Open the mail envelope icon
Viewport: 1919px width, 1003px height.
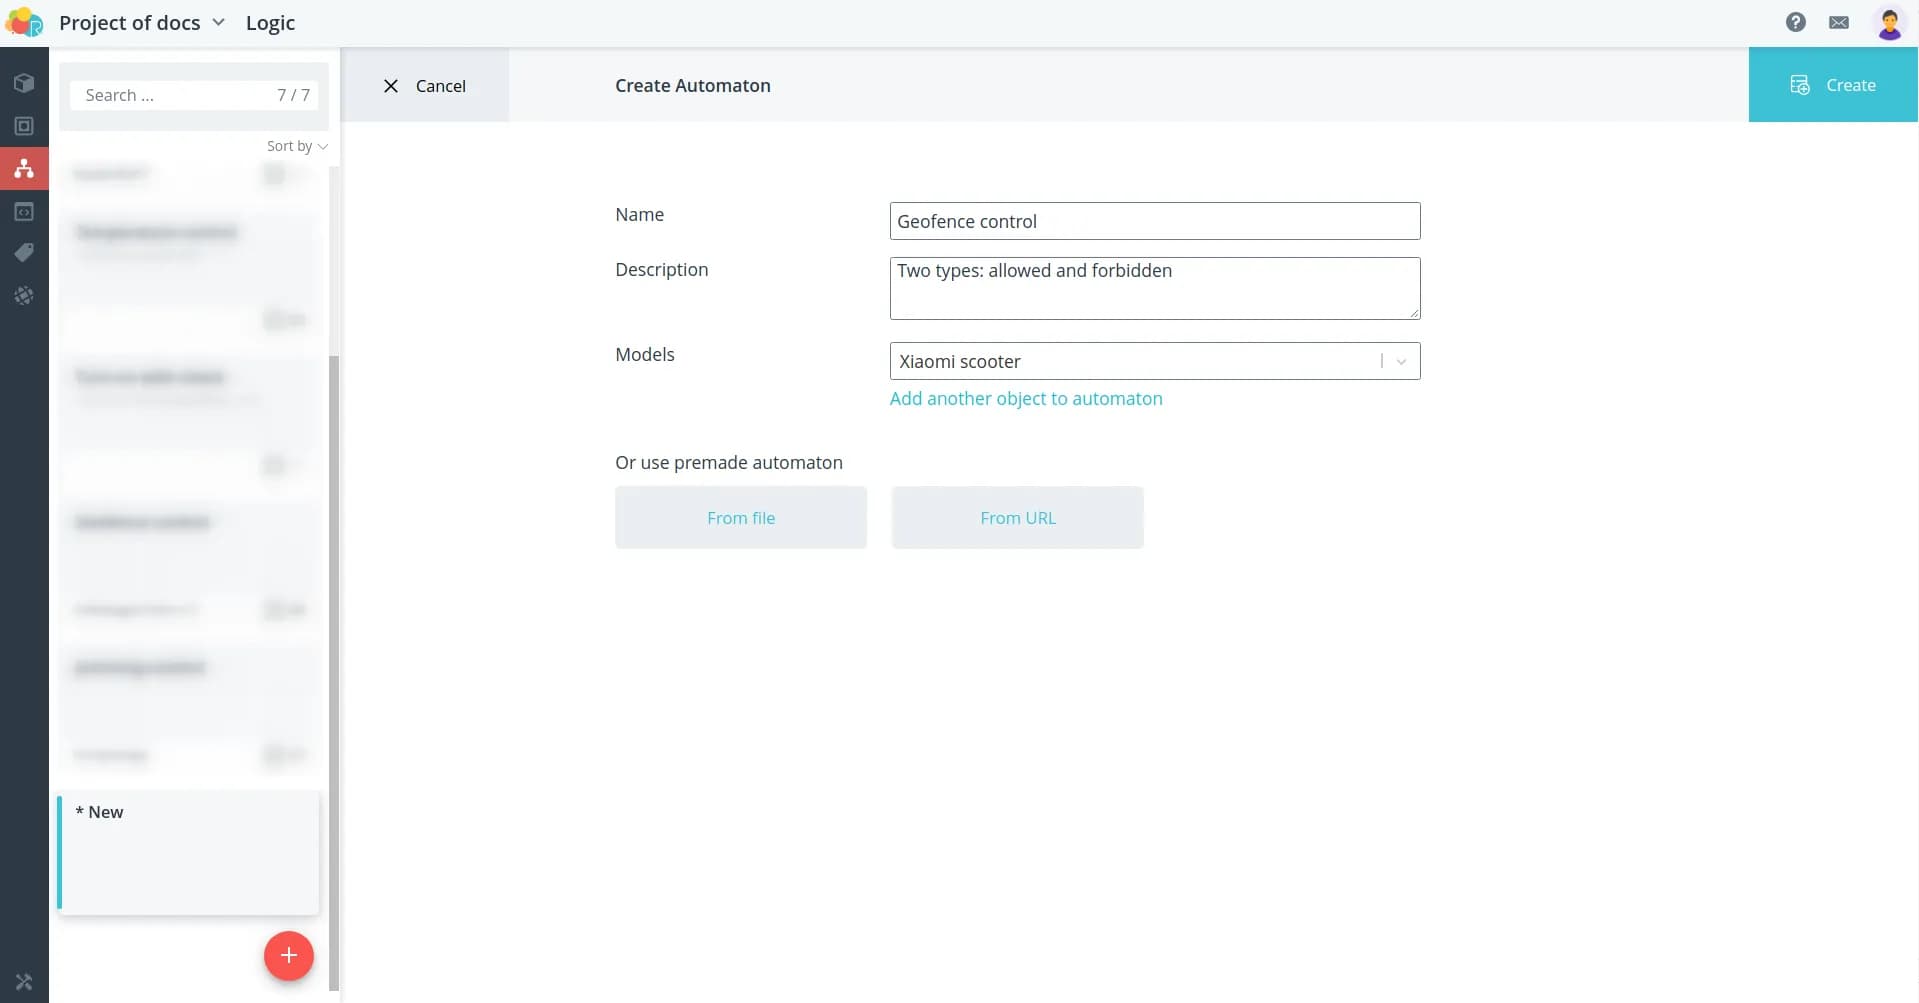click(1838, 22)
